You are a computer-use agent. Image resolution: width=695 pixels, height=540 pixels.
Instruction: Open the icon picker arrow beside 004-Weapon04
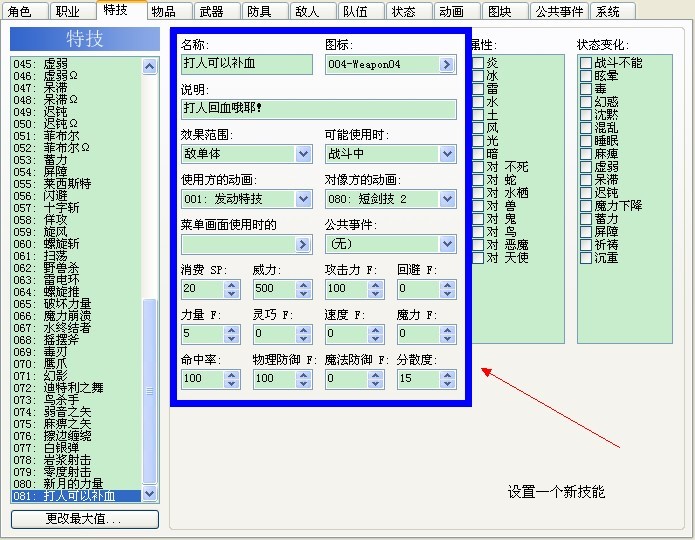pyautogui.click(x=447, y=64)
